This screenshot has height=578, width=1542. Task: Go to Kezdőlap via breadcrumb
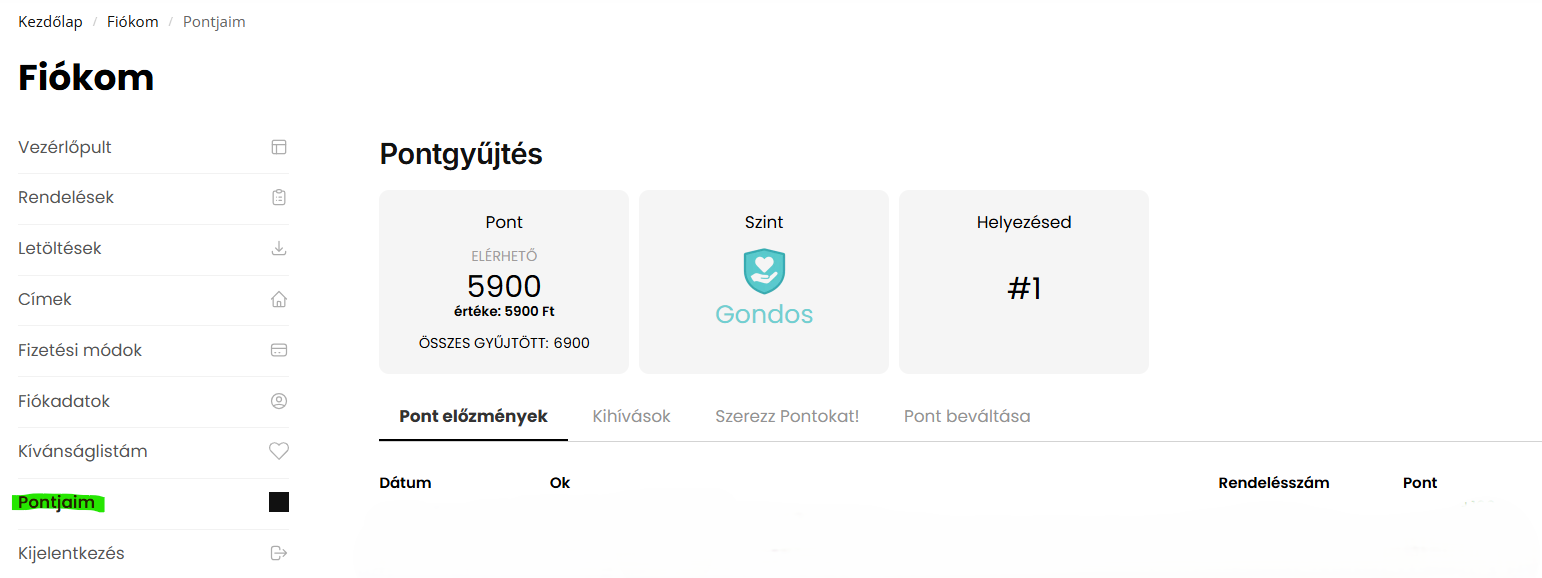[50, 22]
